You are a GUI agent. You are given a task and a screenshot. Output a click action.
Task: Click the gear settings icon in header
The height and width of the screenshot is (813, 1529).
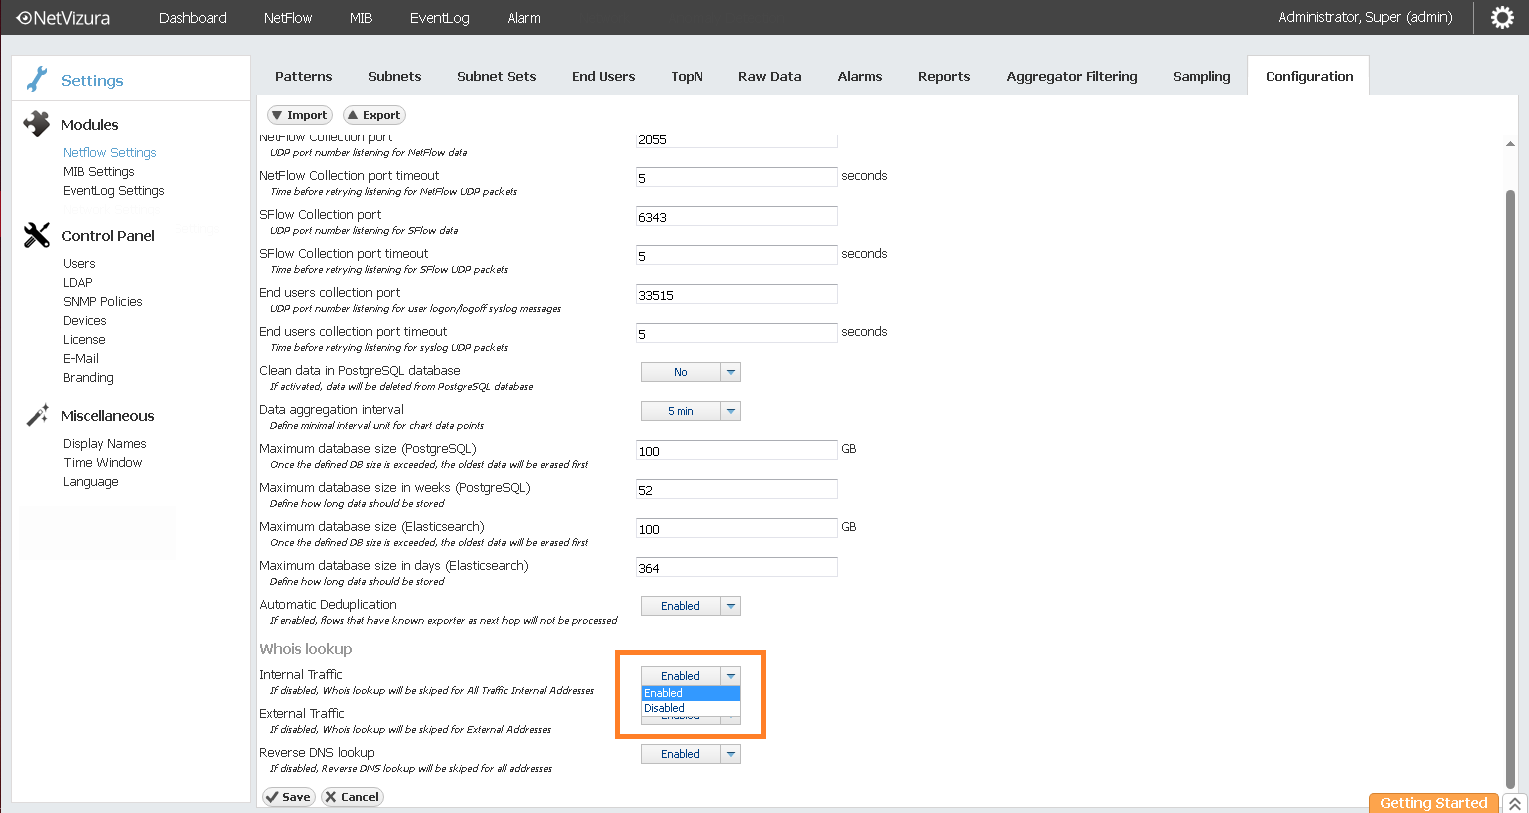click(1501, 18)
